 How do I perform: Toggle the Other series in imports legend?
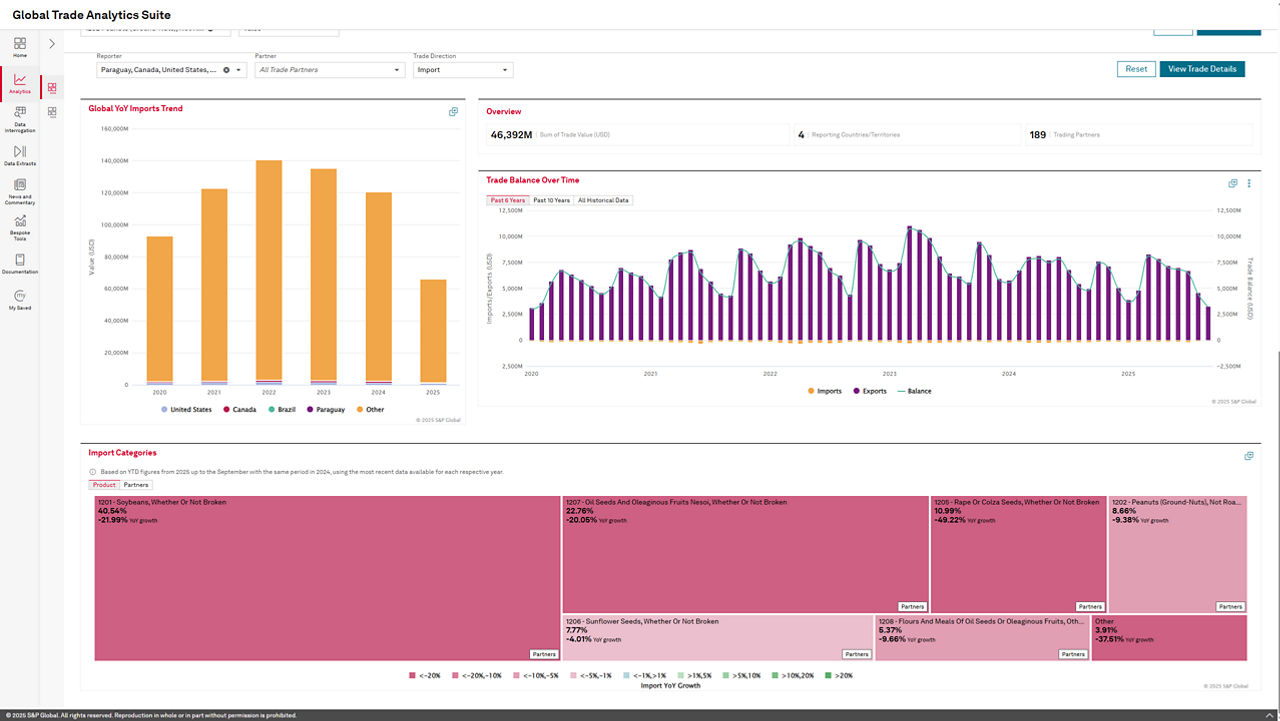[x=369, y=409]
